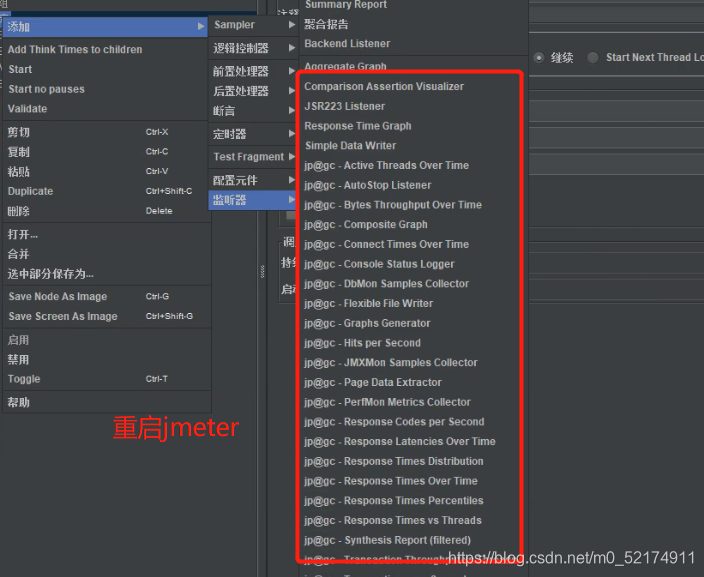The height and width of the screenshot is (577, 704).
Task: Add jp@gc - Bytes Throughput Over Time
Action: (413, 205)
